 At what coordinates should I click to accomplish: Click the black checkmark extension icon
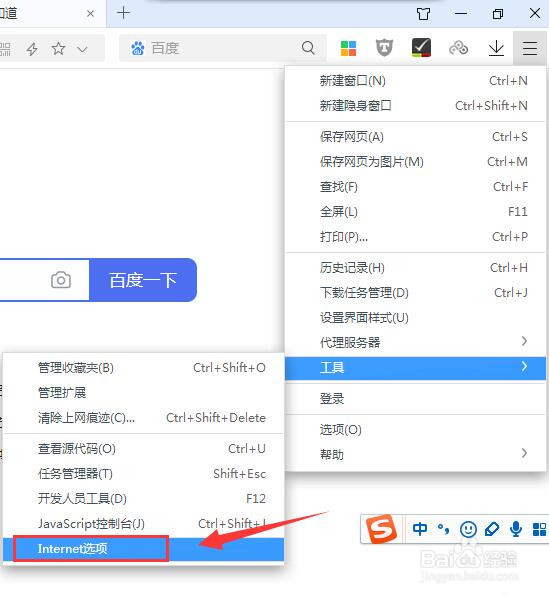tap(421, 48)
